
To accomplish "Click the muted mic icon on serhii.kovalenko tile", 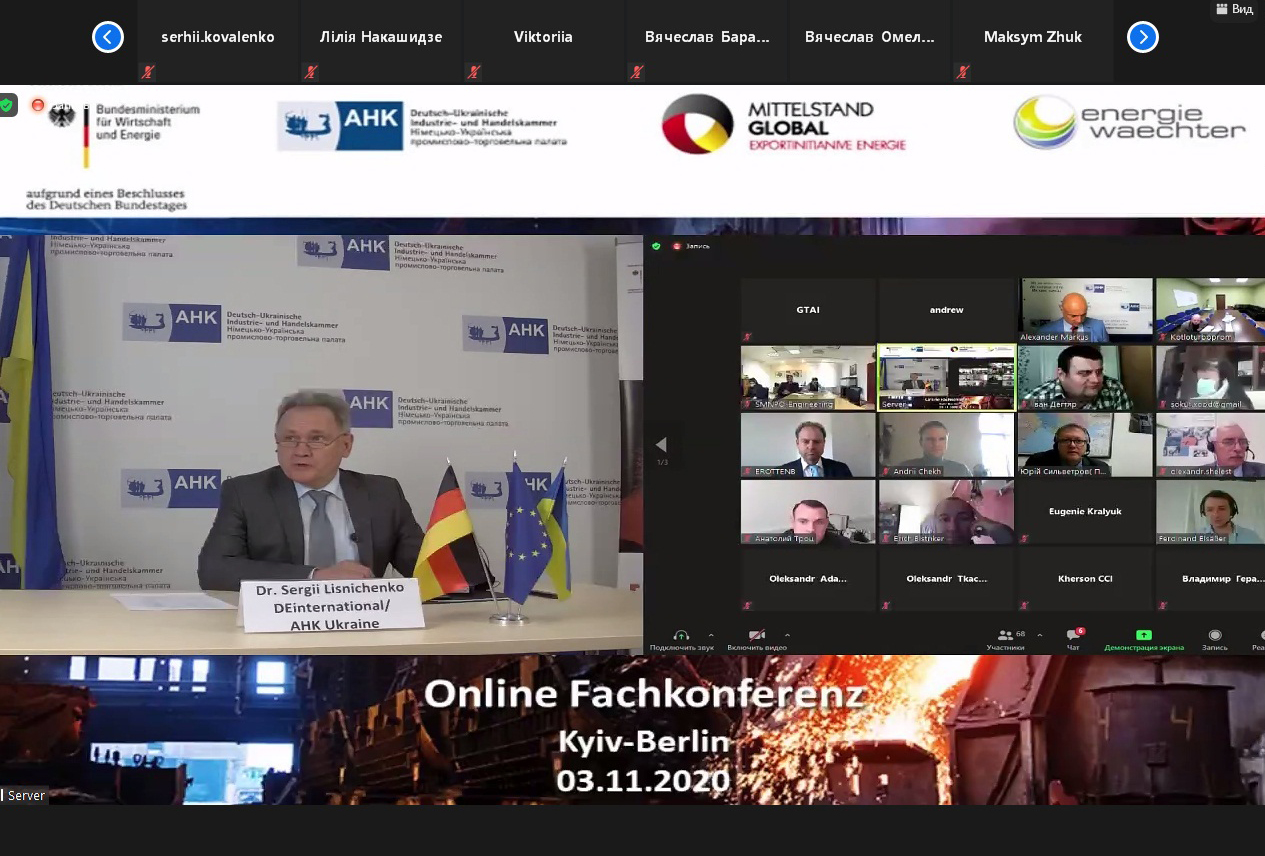I will coord(148,72).
